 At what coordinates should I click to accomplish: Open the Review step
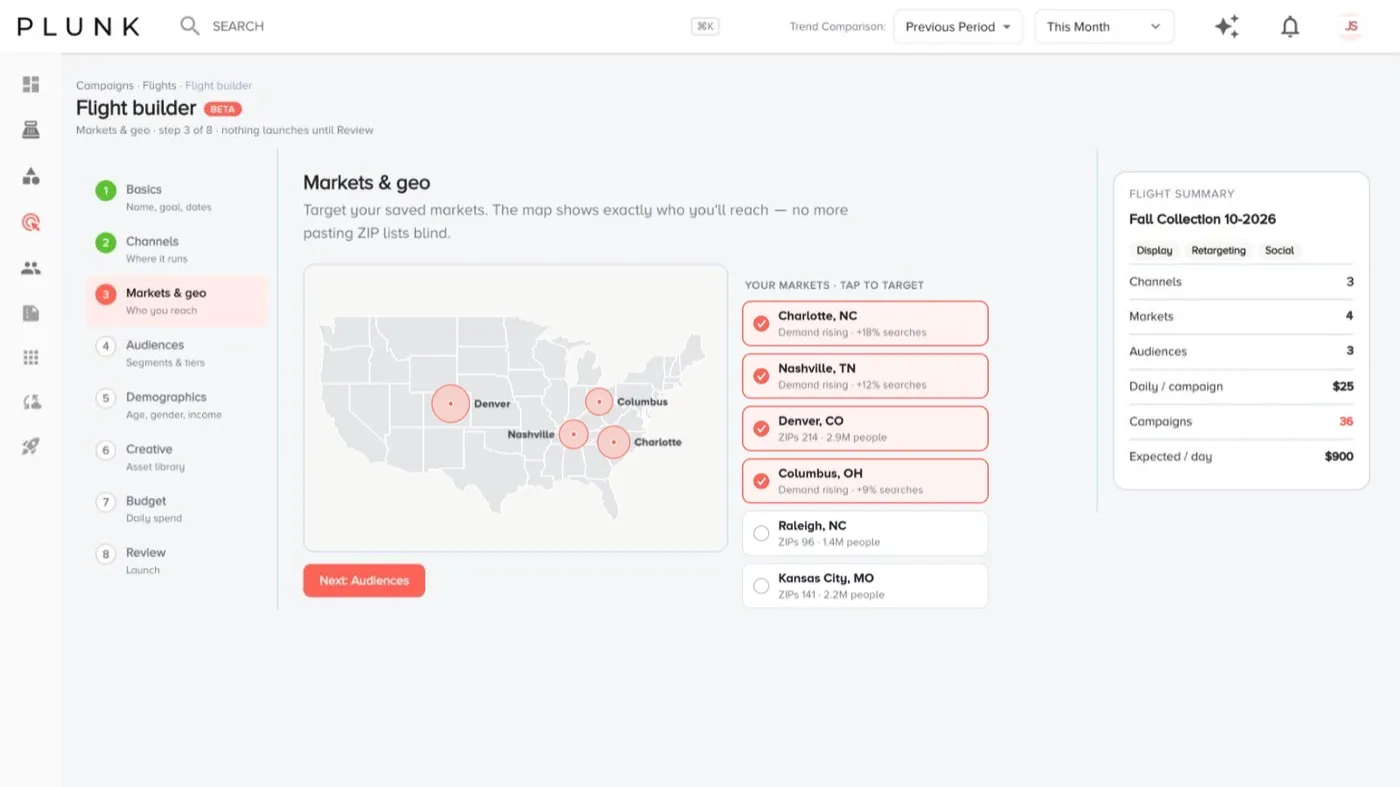(176, 560)
